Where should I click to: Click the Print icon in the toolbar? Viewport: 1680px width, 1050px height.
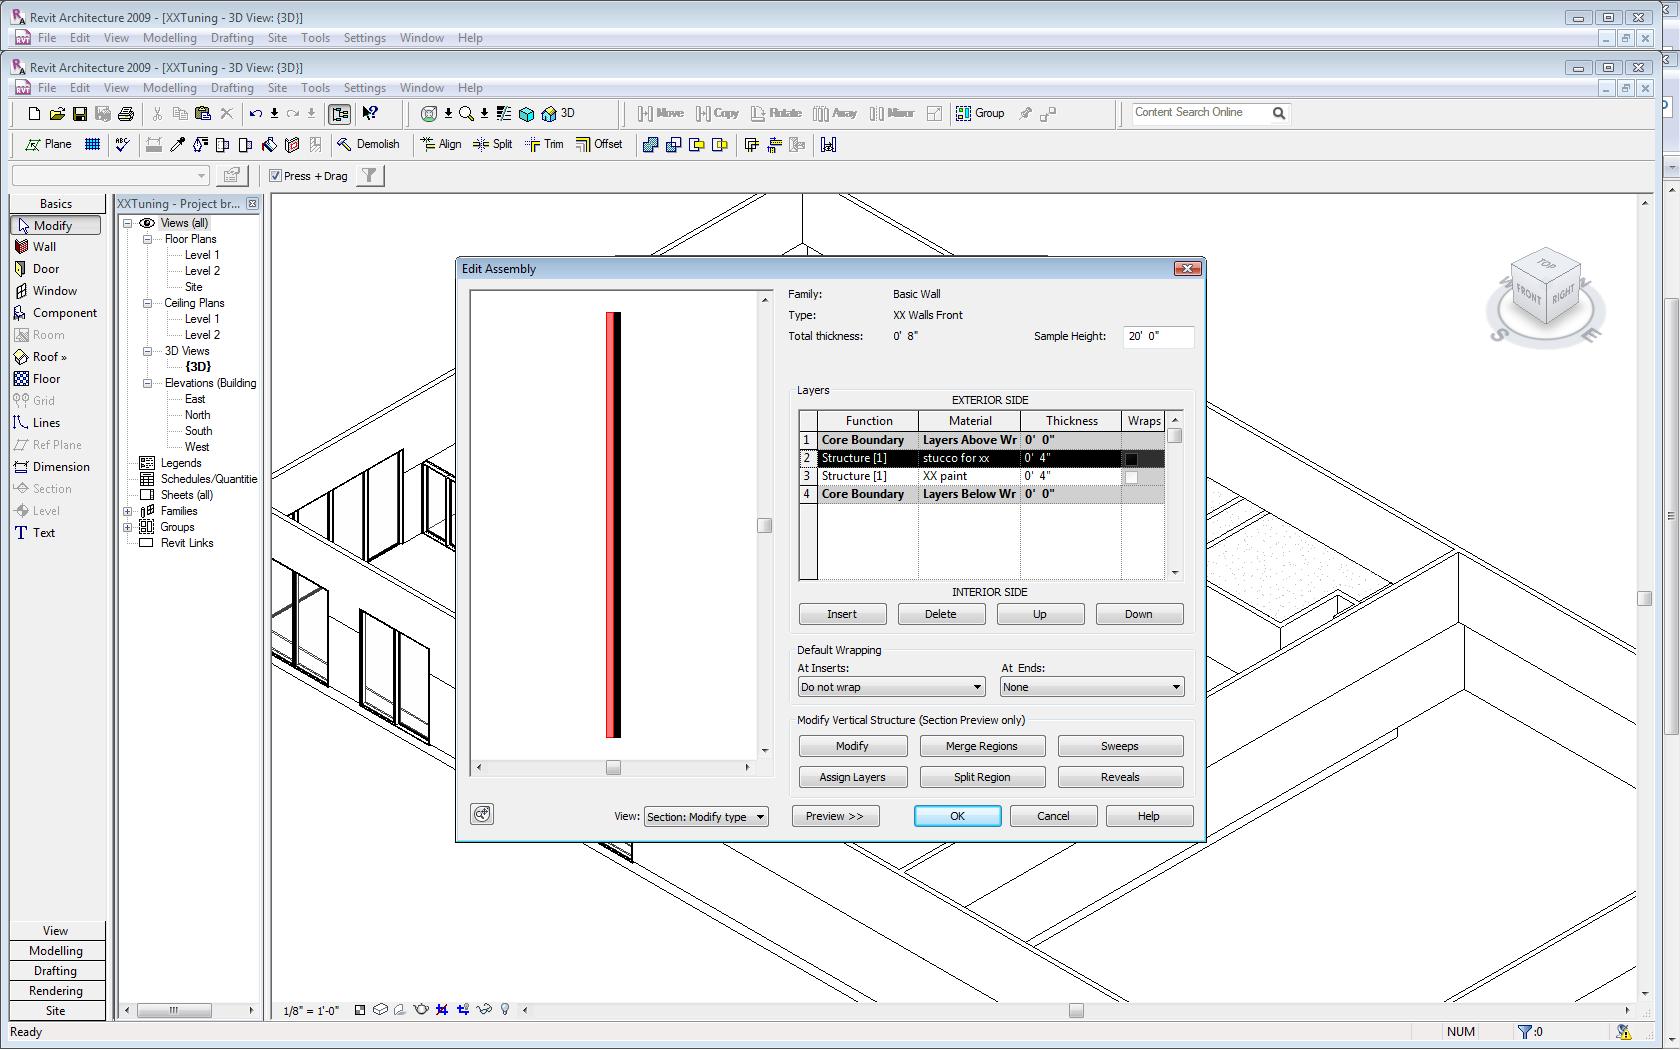tap(126, 114)
